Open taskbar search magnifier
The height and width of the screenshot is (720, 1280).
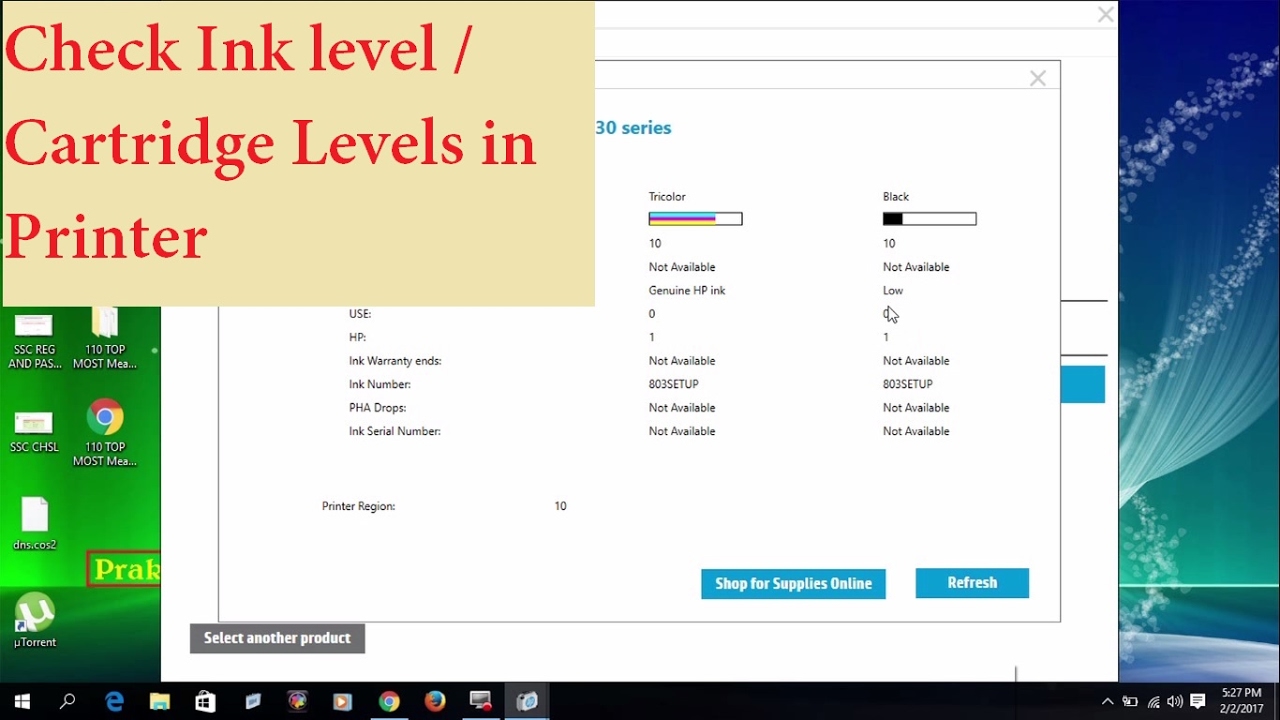68,702
